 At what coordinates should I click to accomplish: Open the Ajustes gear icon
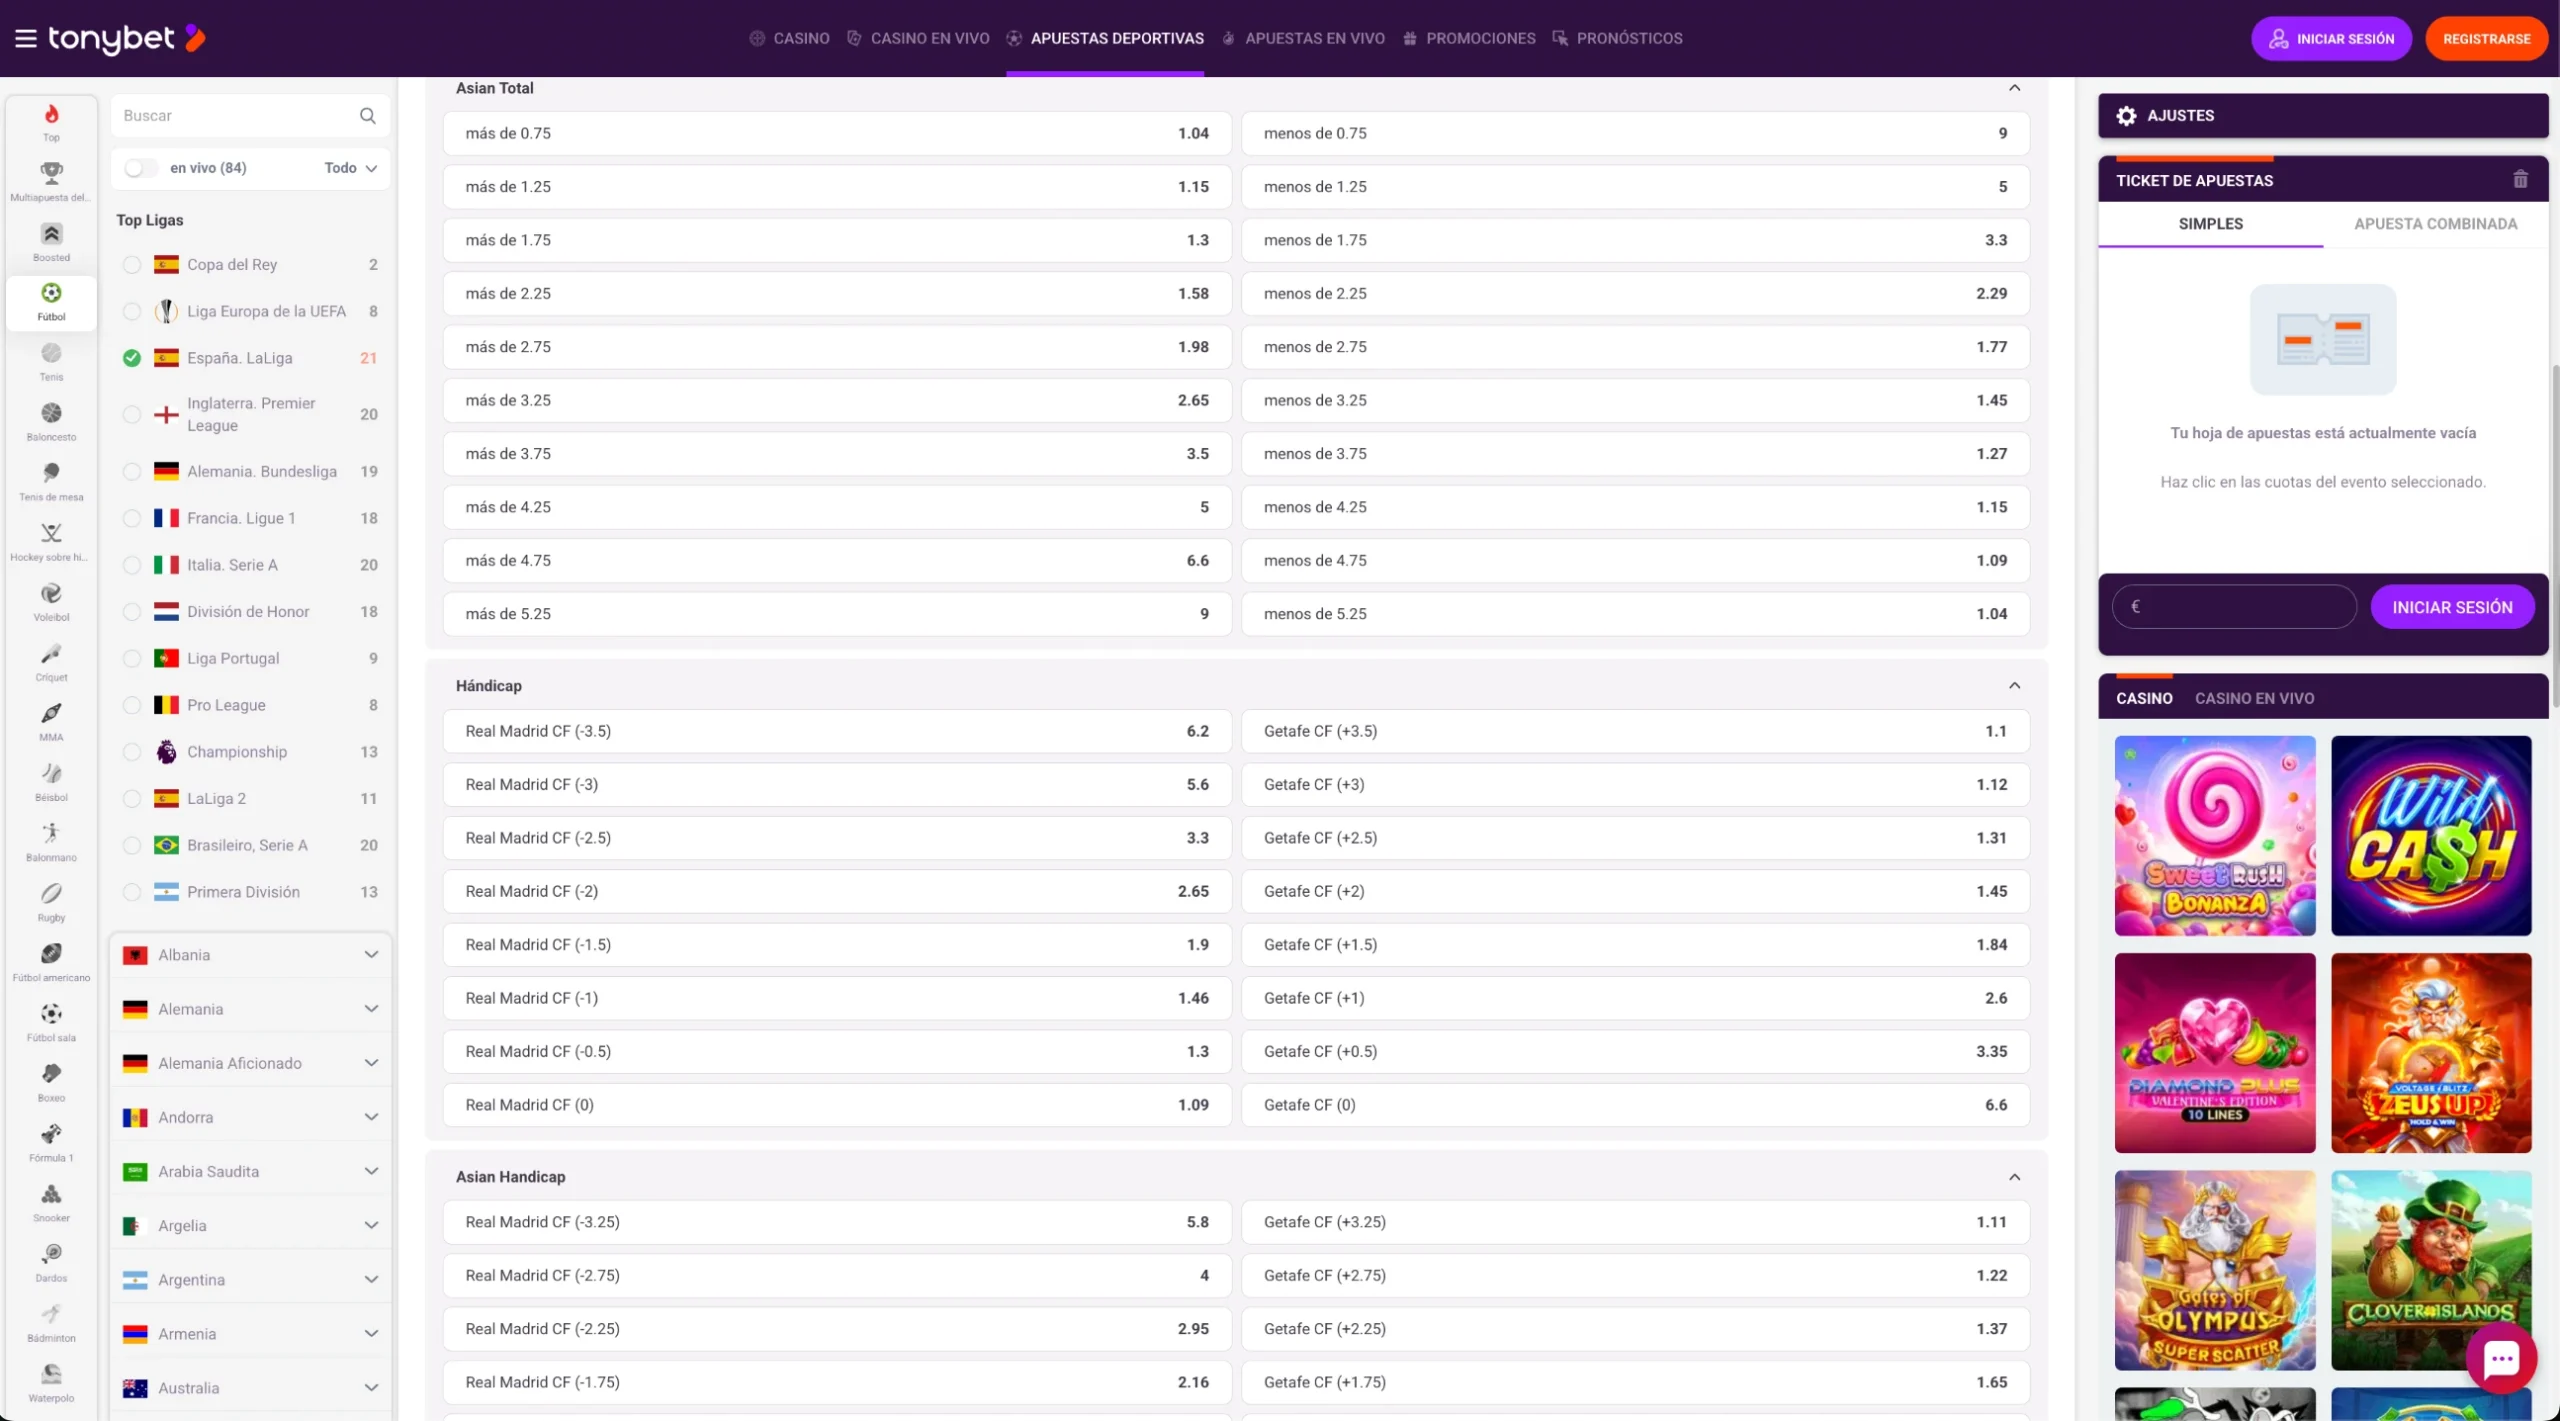tap(2127, 116)
